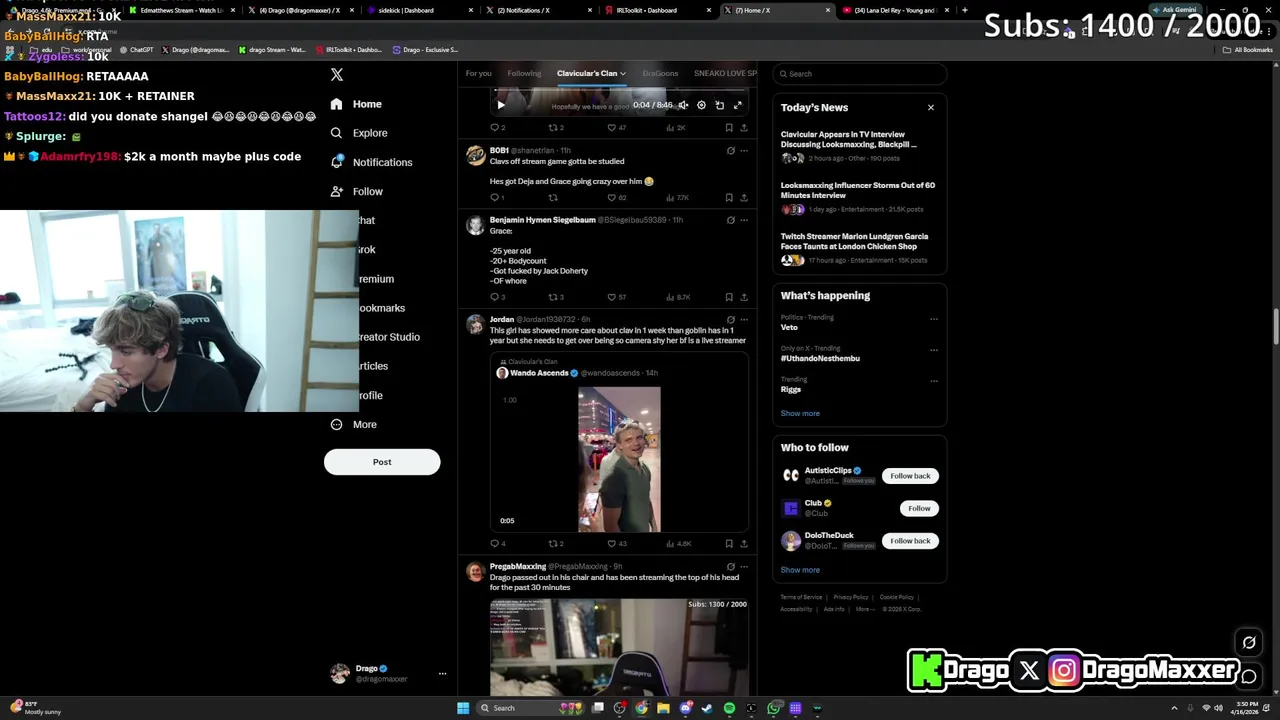Screen dimensions: 1280x720
Task: Click the Post button
Action: pyautogui.click(x=382, y=462)
